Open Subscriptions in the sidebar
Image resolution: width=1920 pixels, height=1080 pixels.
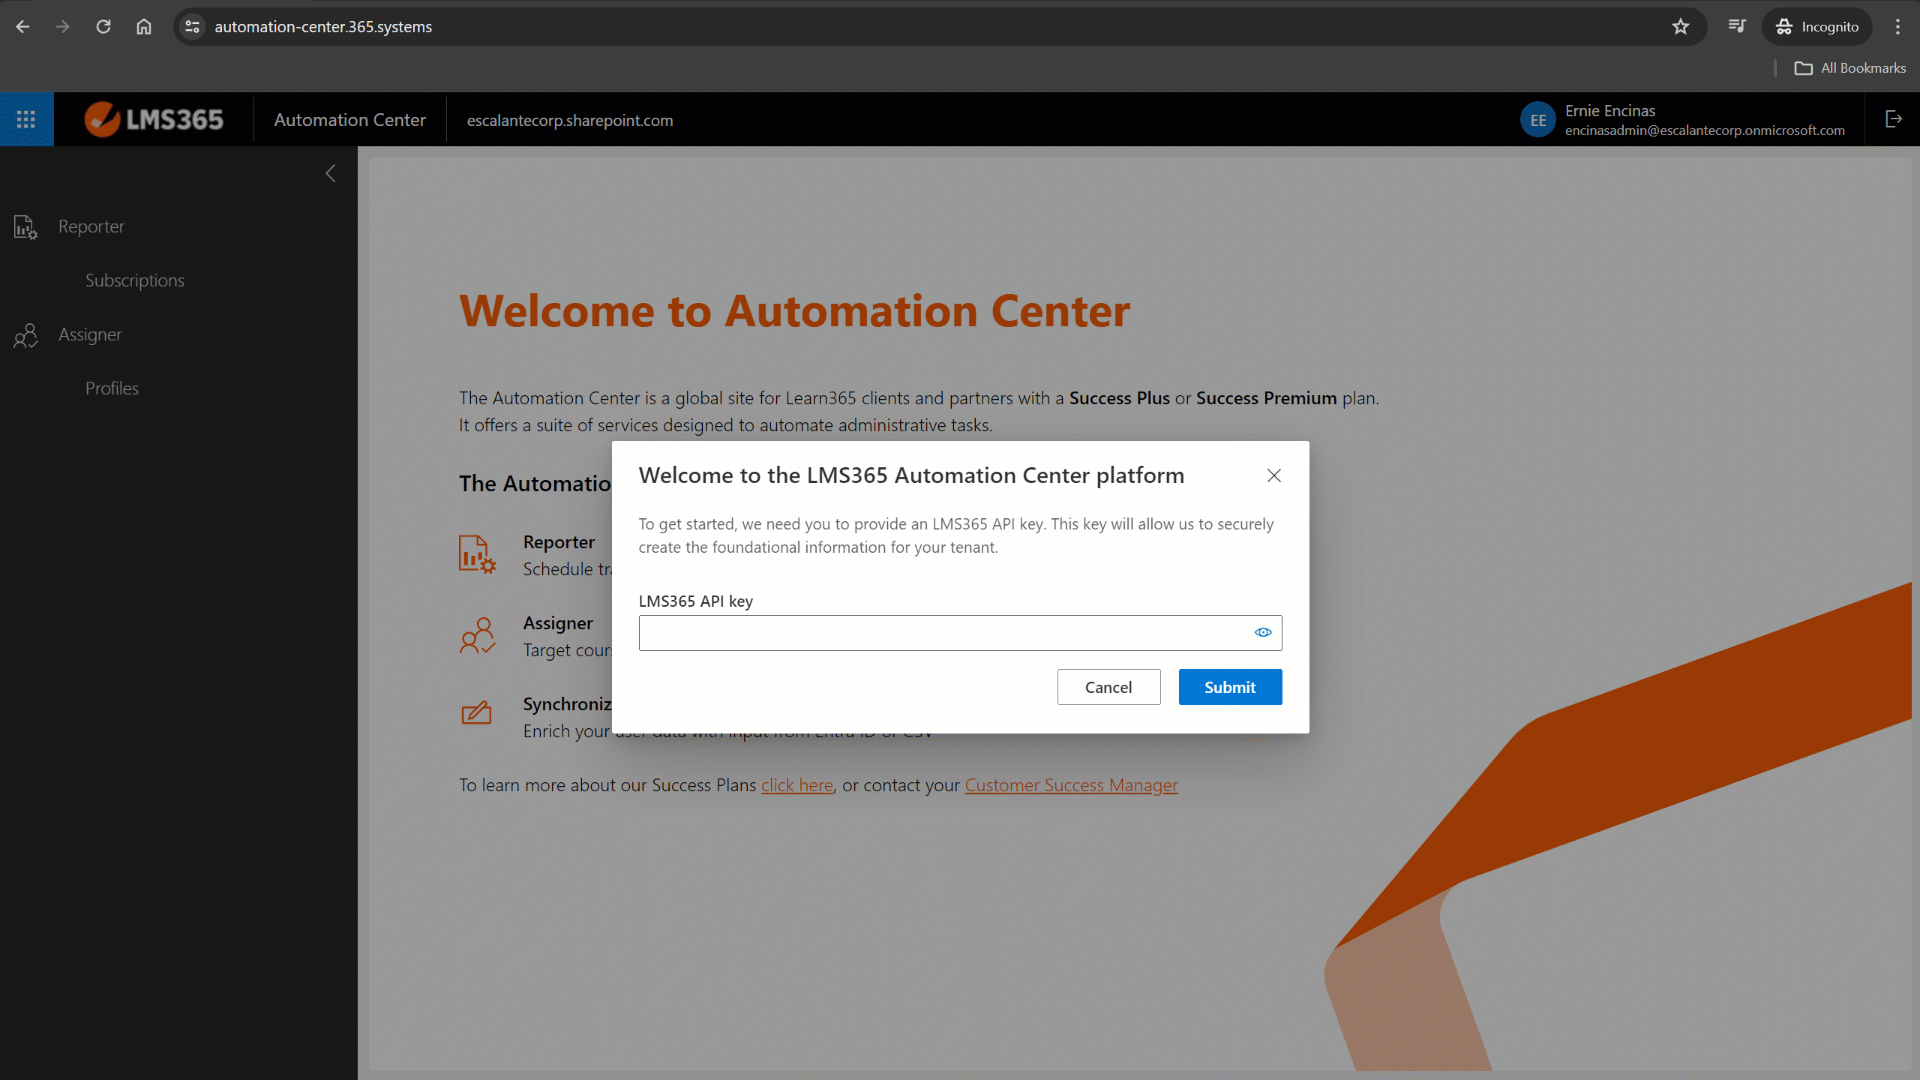(135, 280)
